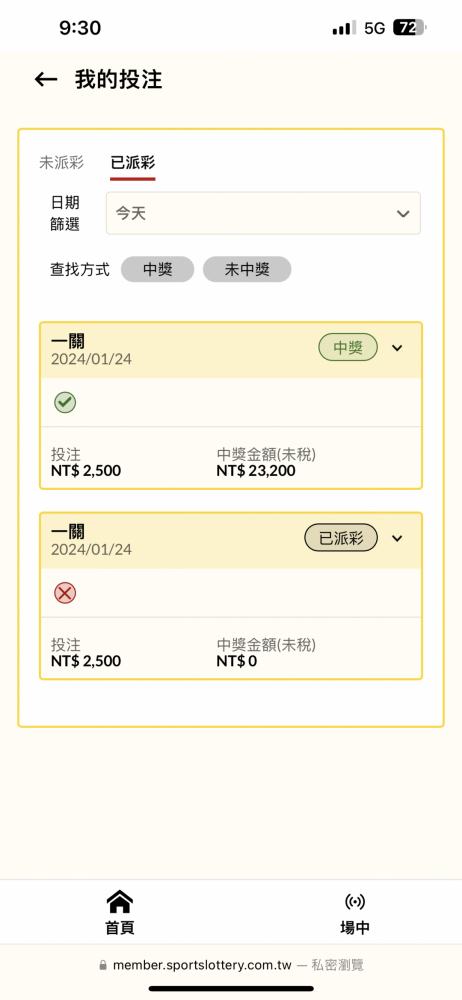Screen dimensions: 462x1000
Task: Toggle the 未中獎 filter chip
Action: (x=247, y=269)
